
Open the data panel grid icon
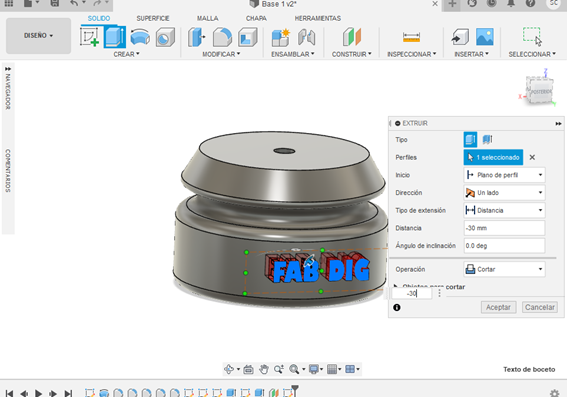click(x=8, y=3)
